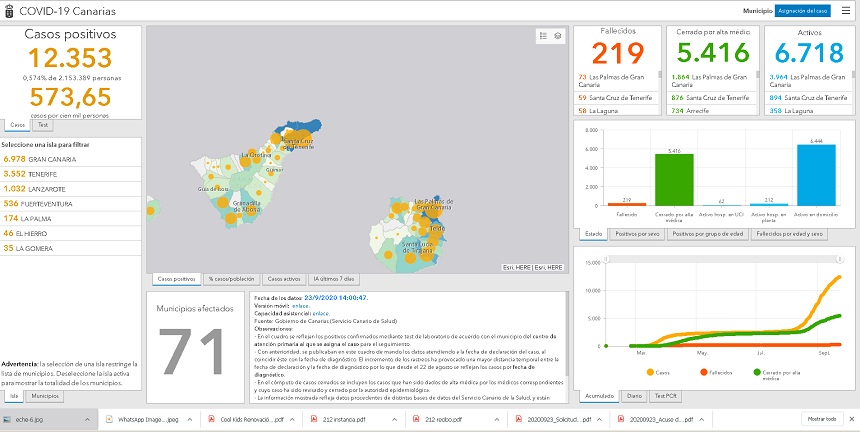Click the PDF icon of 212 instancia.pdf
This screenshot has height=432, width=860.
(311, 419)
